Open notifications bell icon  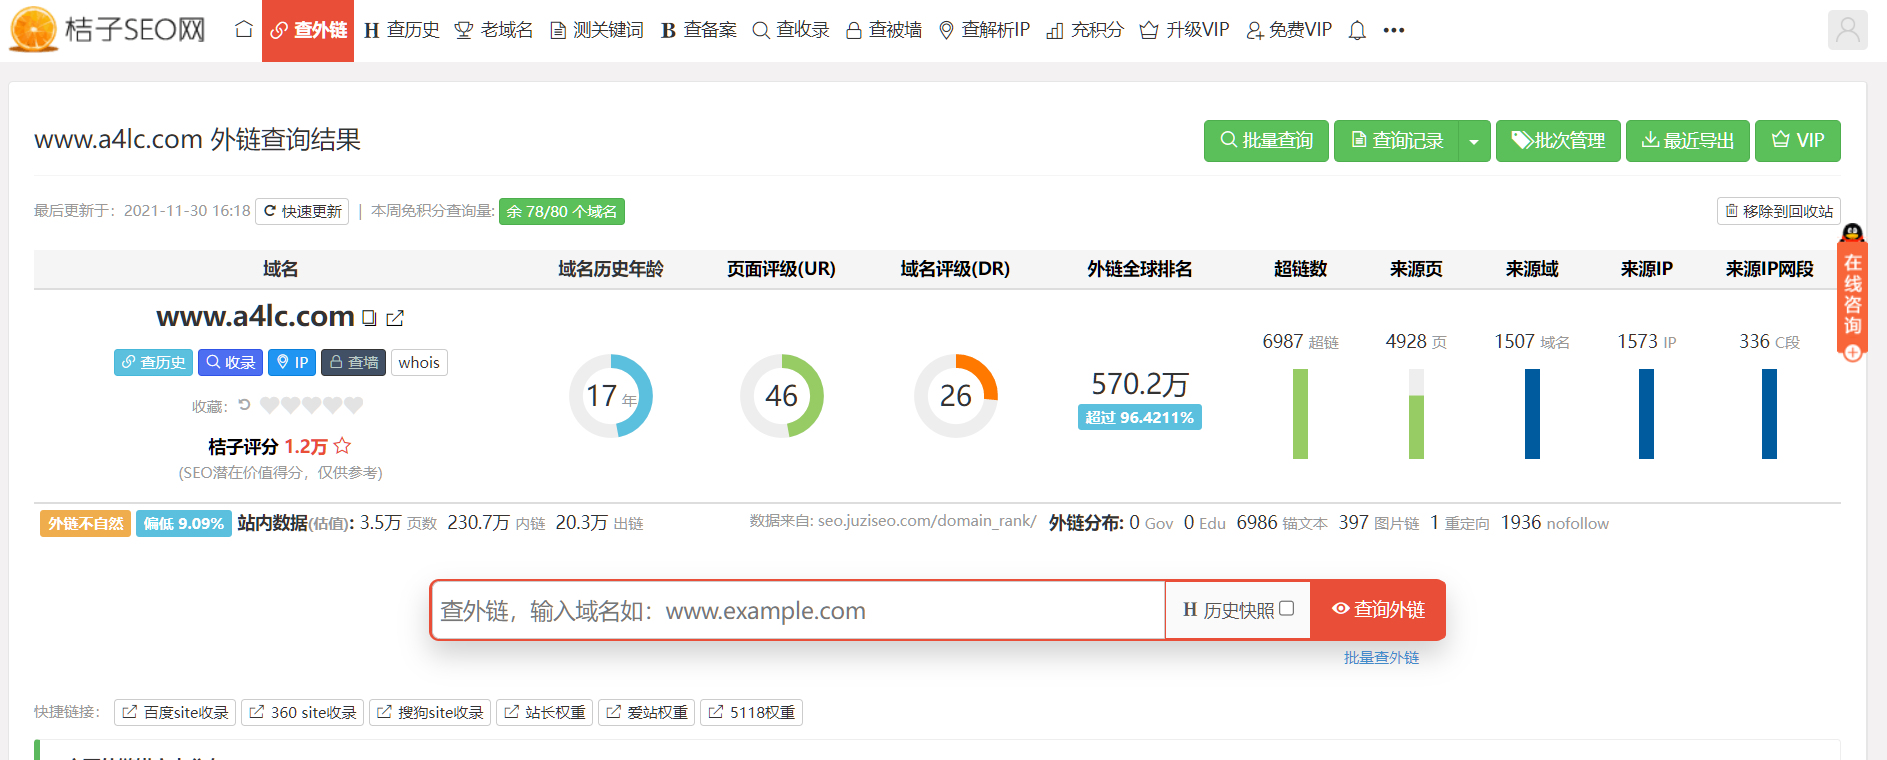[1357, 30]
